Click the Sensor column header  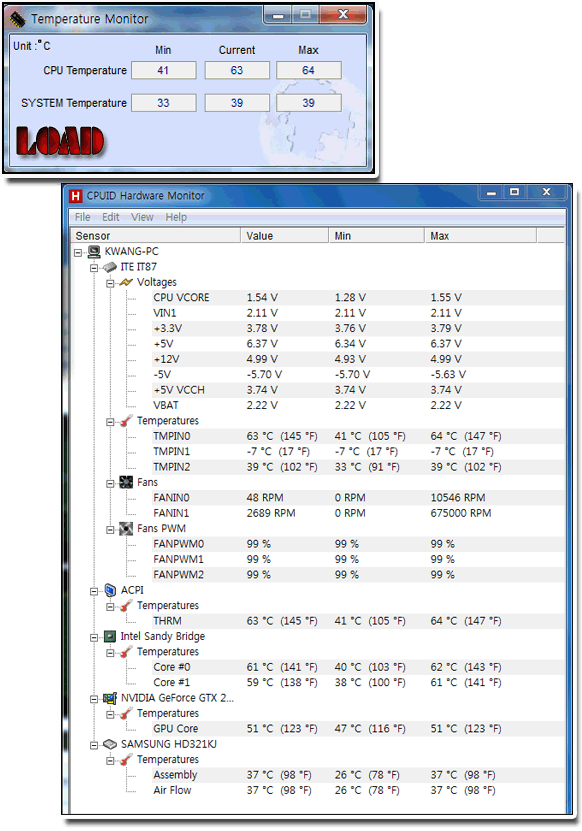pos(156,236)
